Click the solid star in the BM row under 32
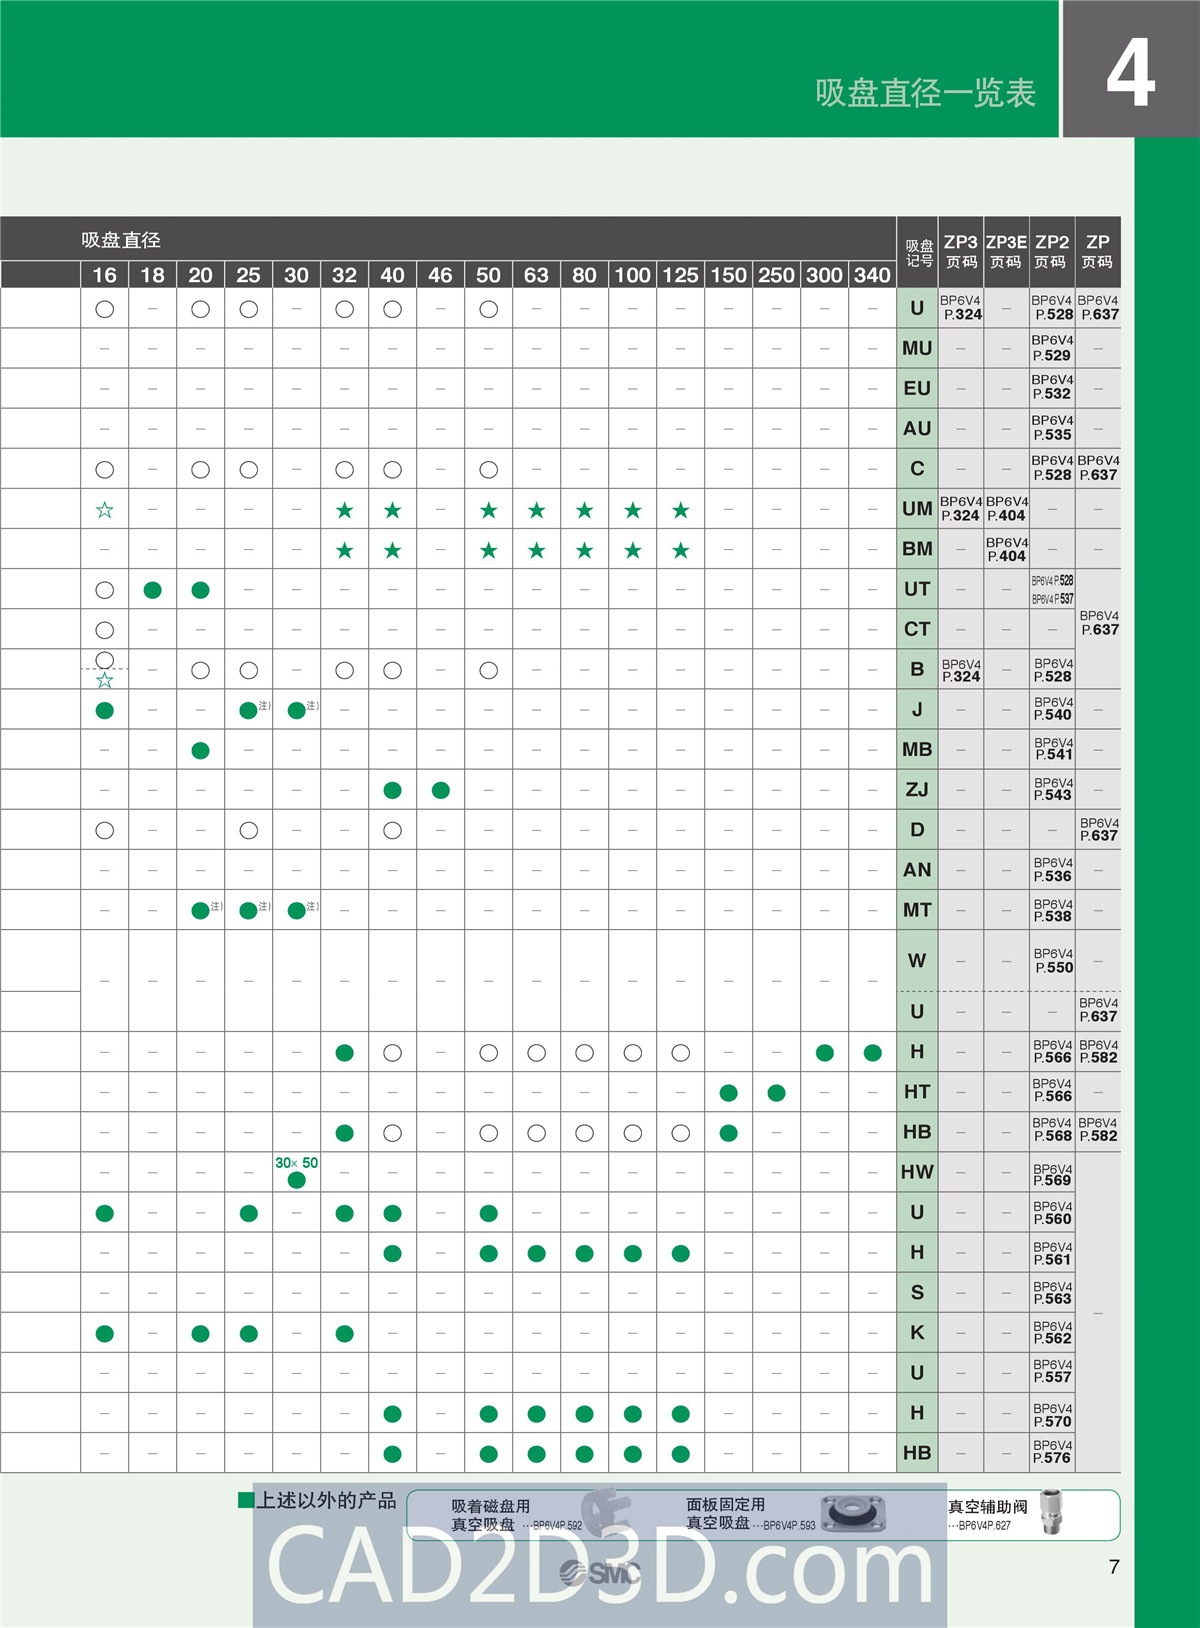 tap(344, 550)
